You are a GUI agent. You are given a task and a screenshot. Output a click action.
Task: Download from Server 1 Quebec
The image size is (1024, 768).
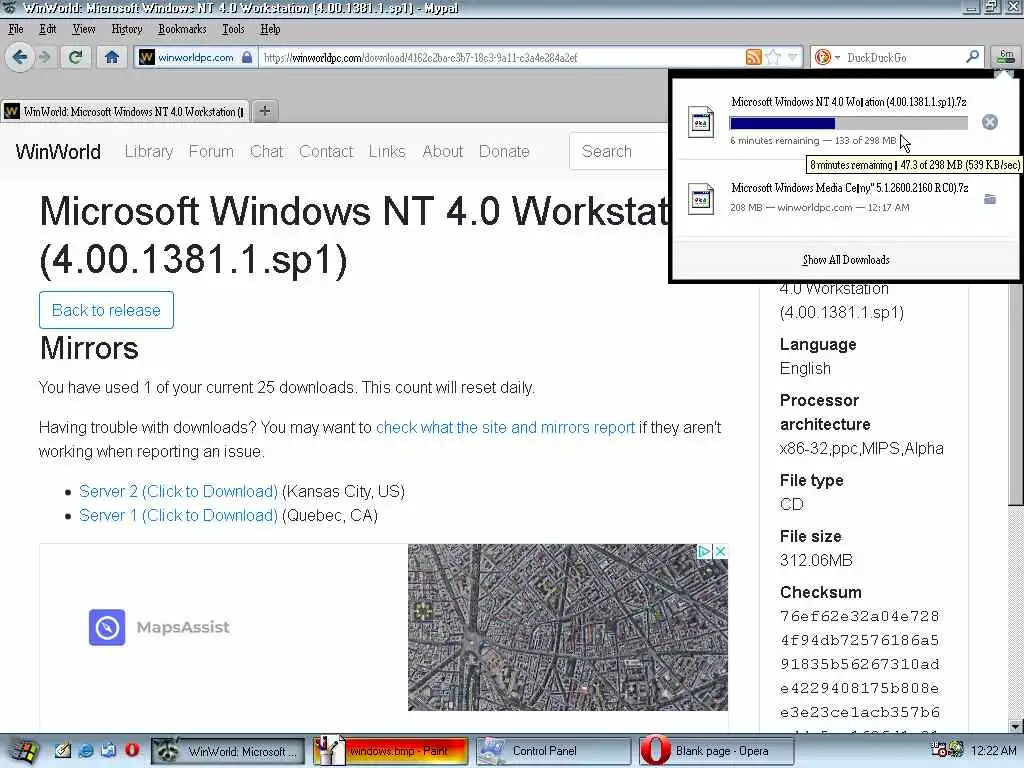(x=178, y=515)
